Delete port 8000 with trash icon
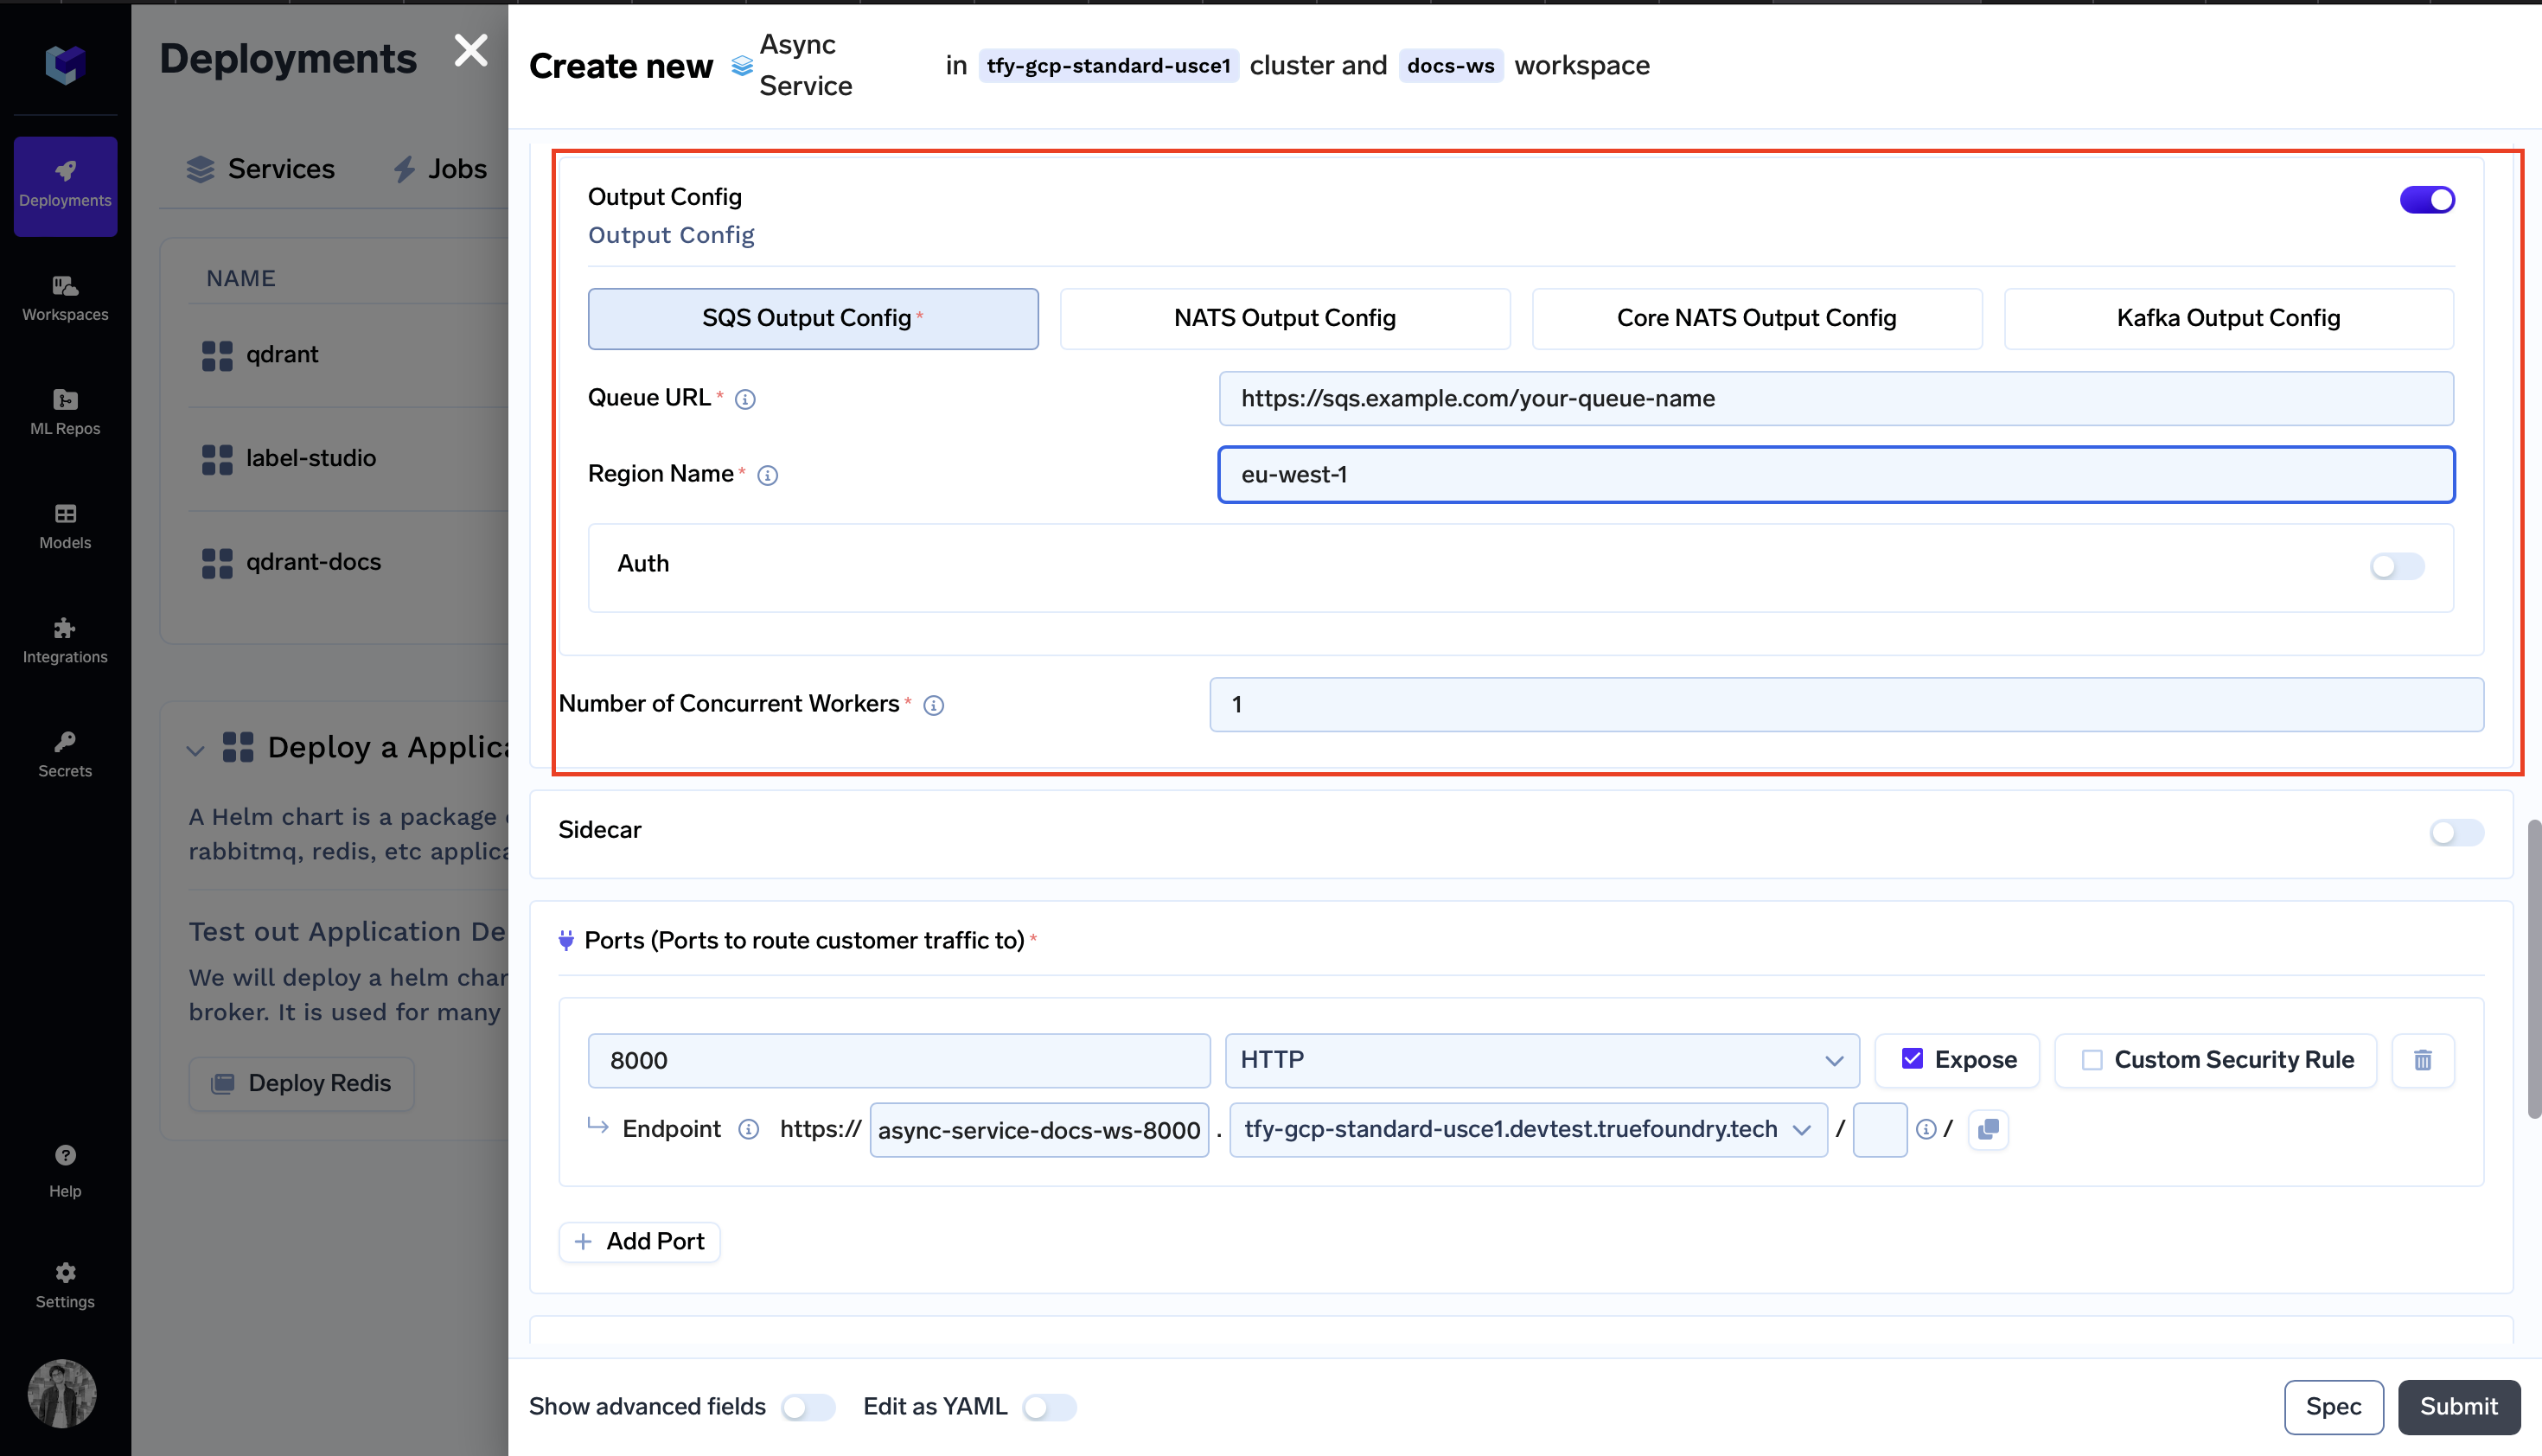 point(2422,1060)
